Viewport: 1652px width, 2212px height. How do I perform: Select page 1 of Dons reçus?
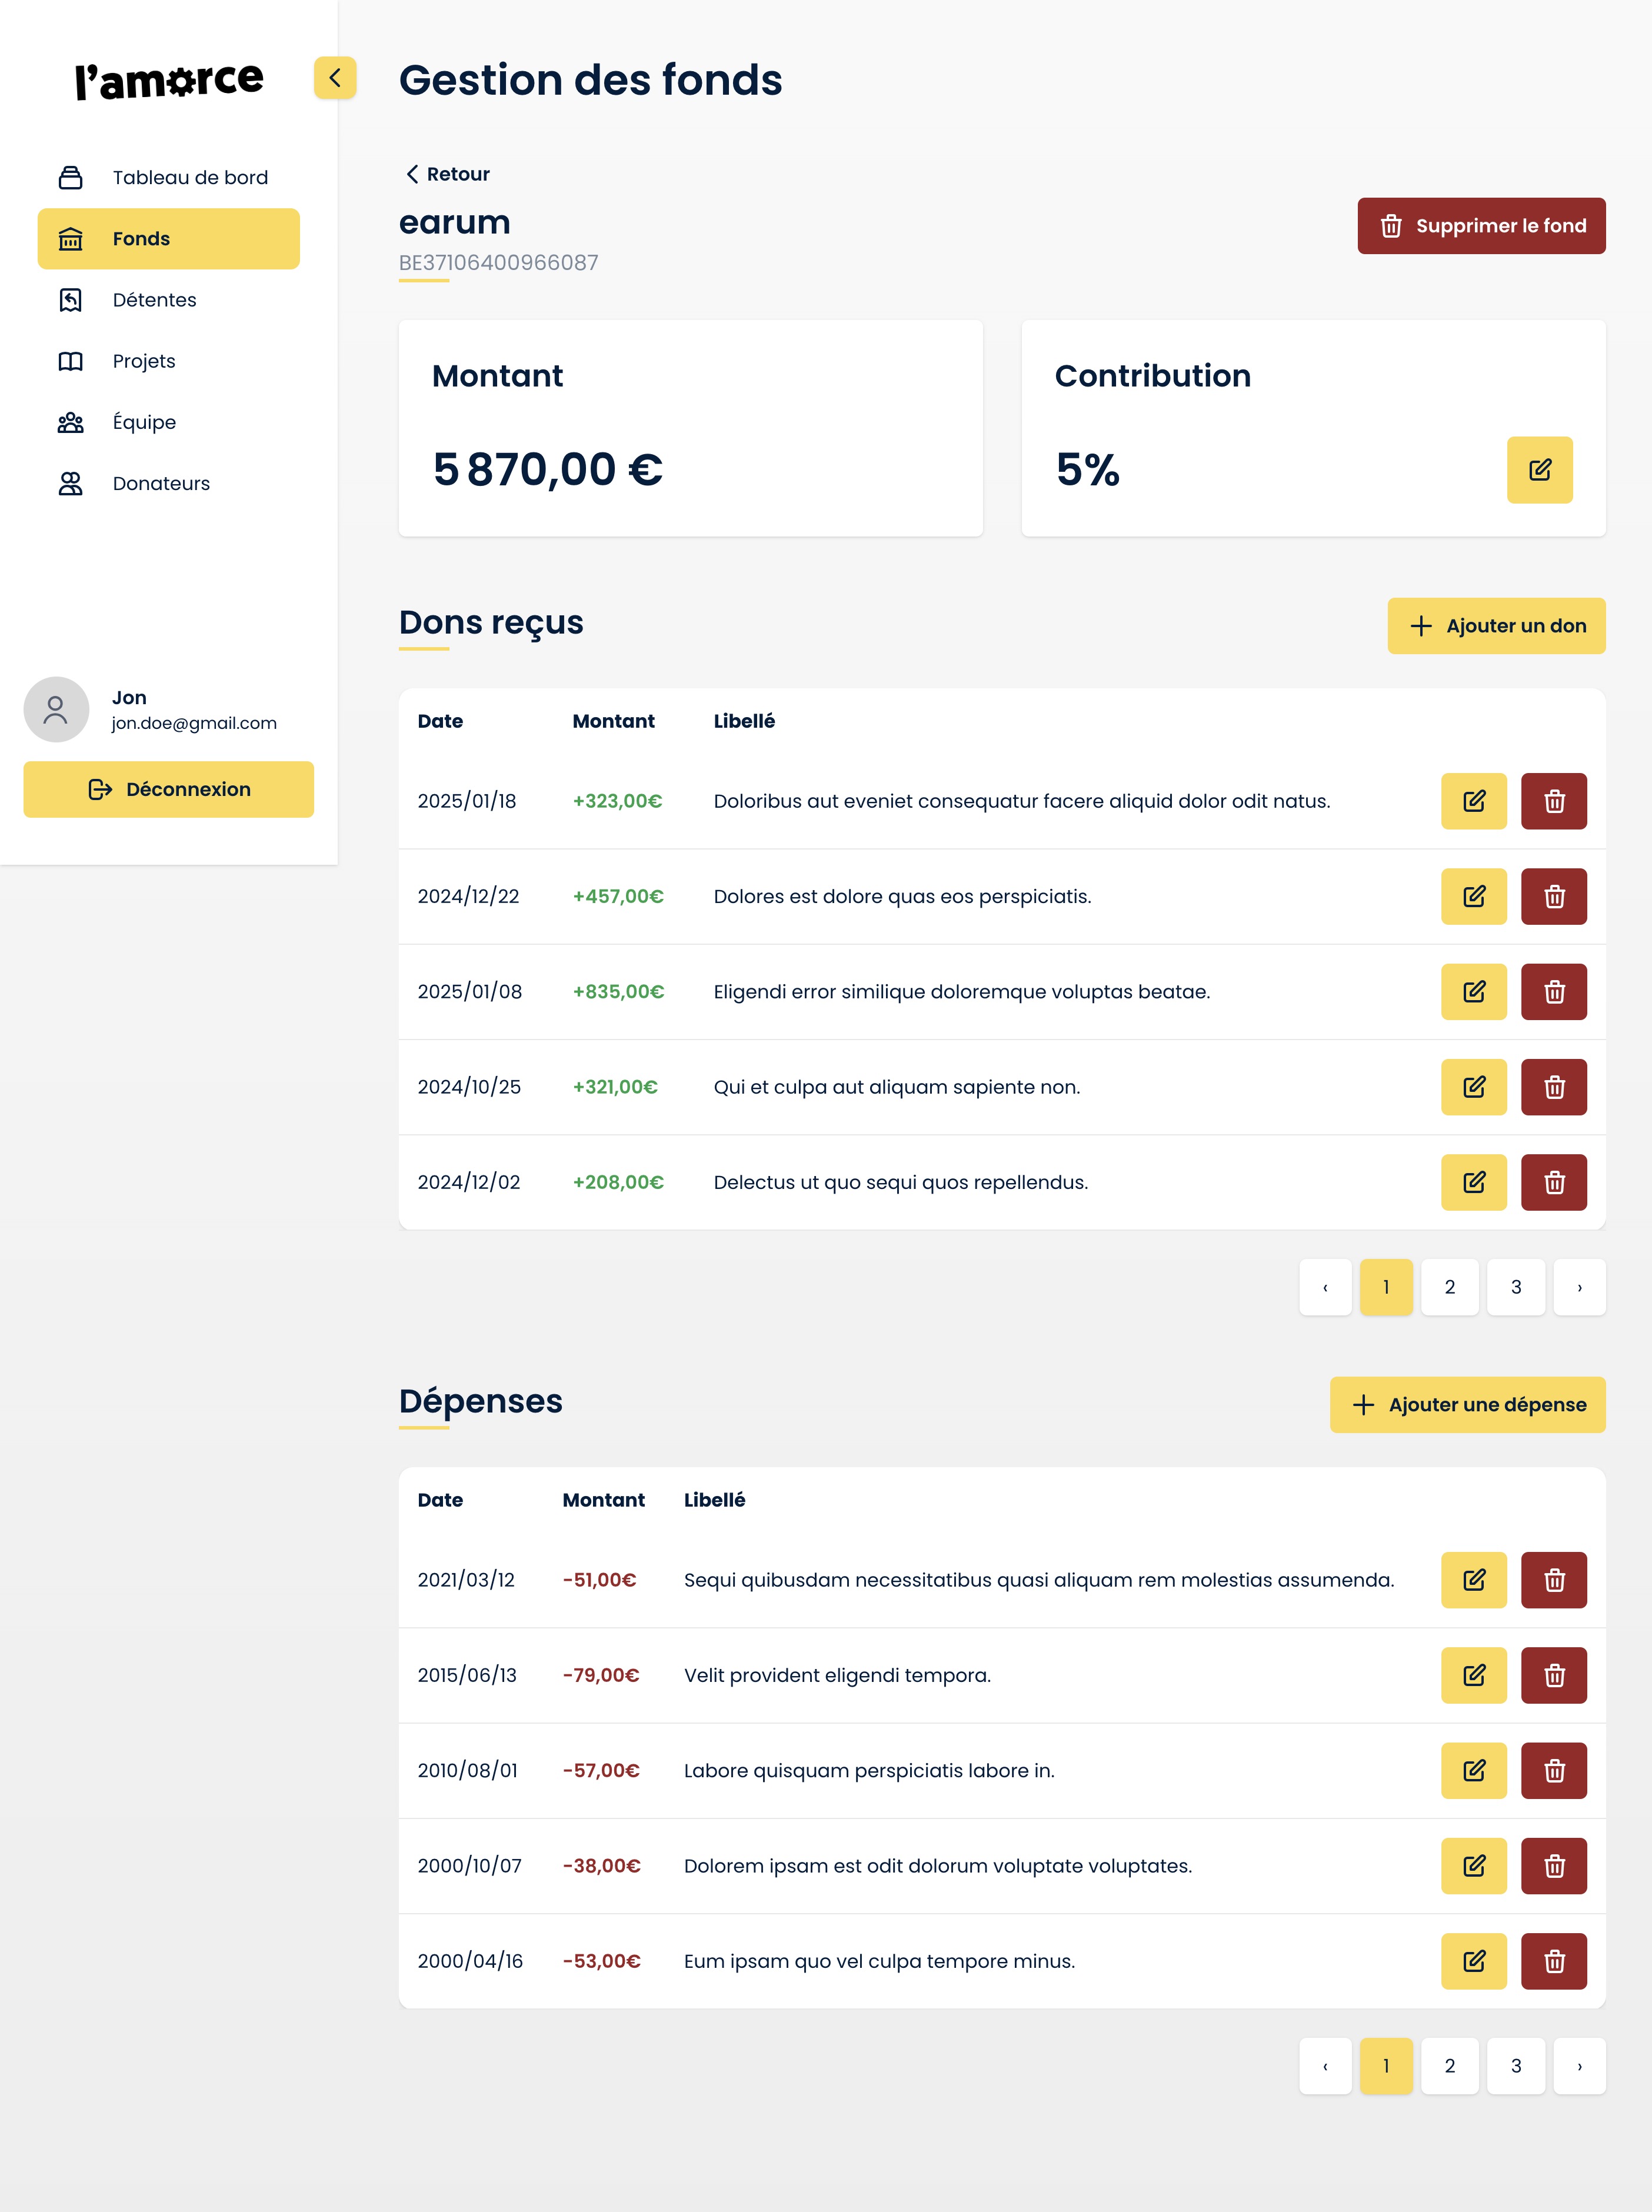tap(1386, 1288)
